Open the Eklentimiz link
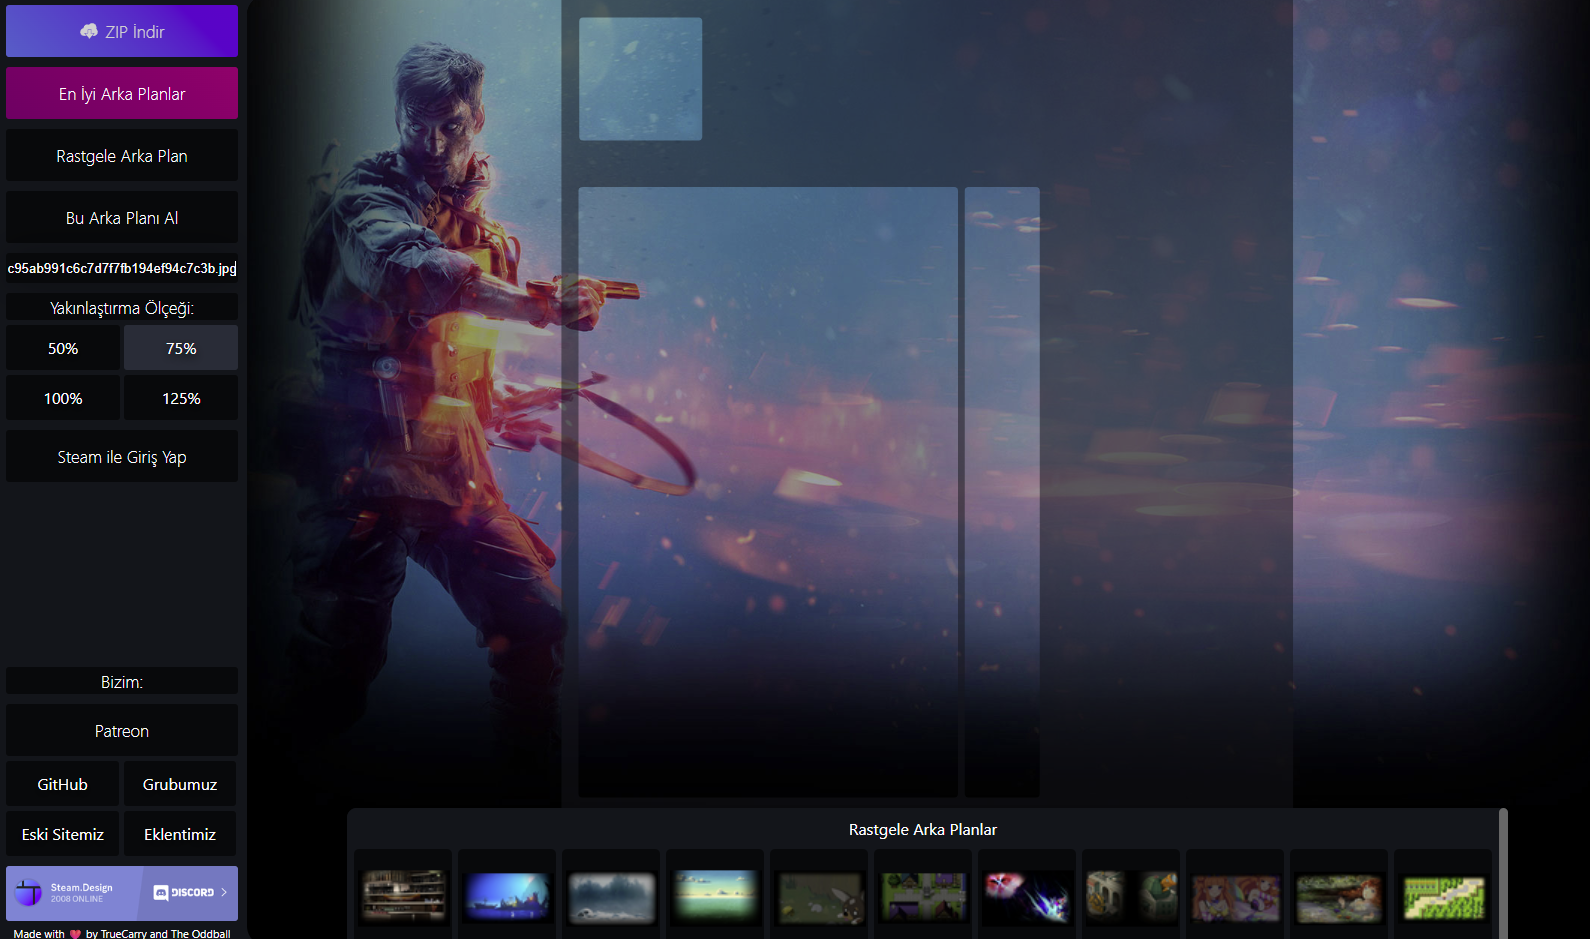 pyautogui.click(x=180, y=834)
